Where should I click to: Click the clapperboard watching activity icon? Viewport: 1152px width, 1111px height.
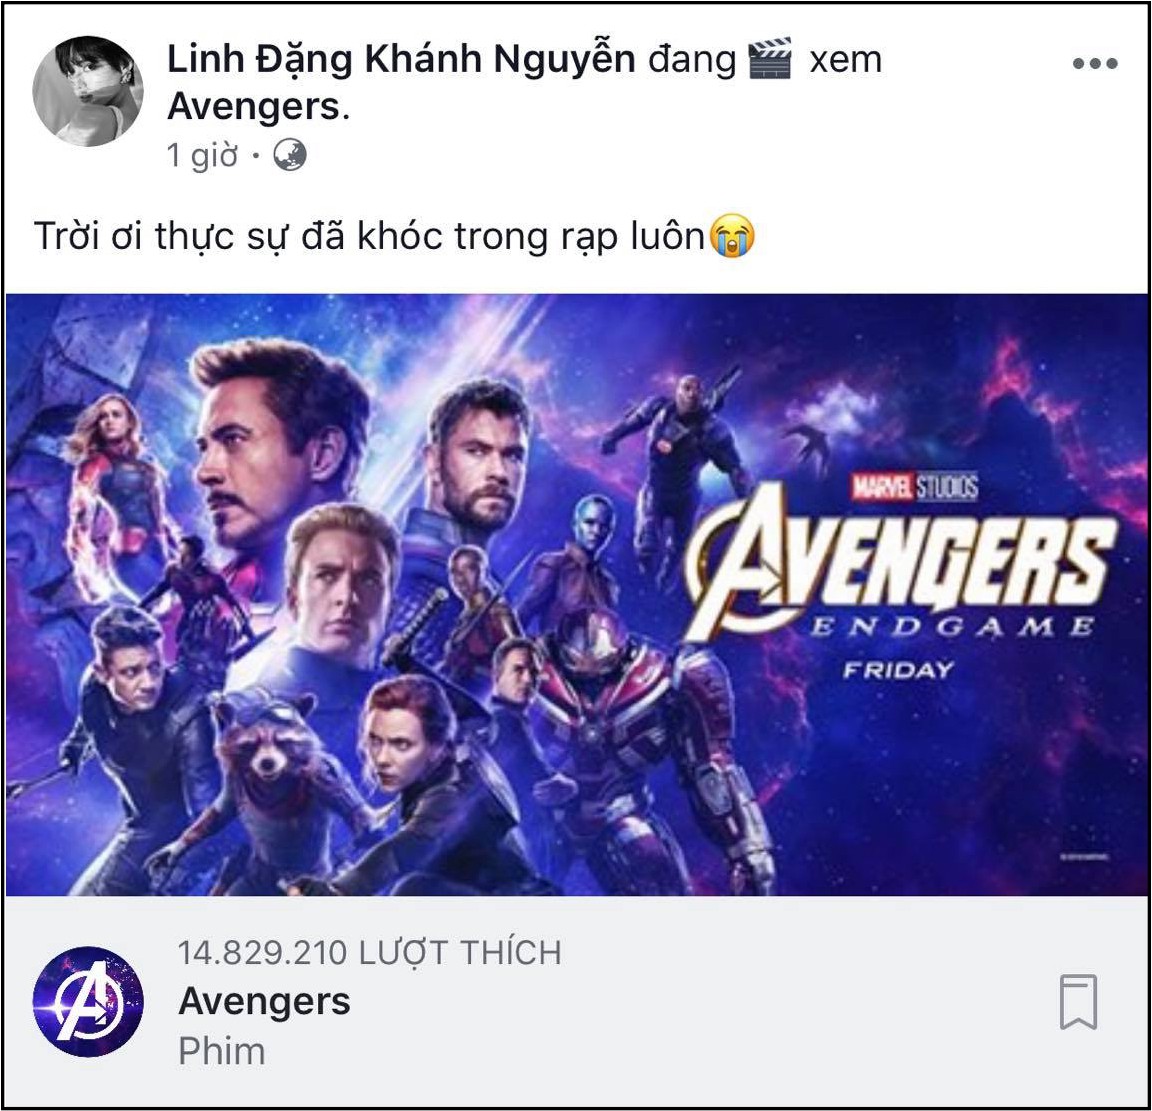pos(771,60)
